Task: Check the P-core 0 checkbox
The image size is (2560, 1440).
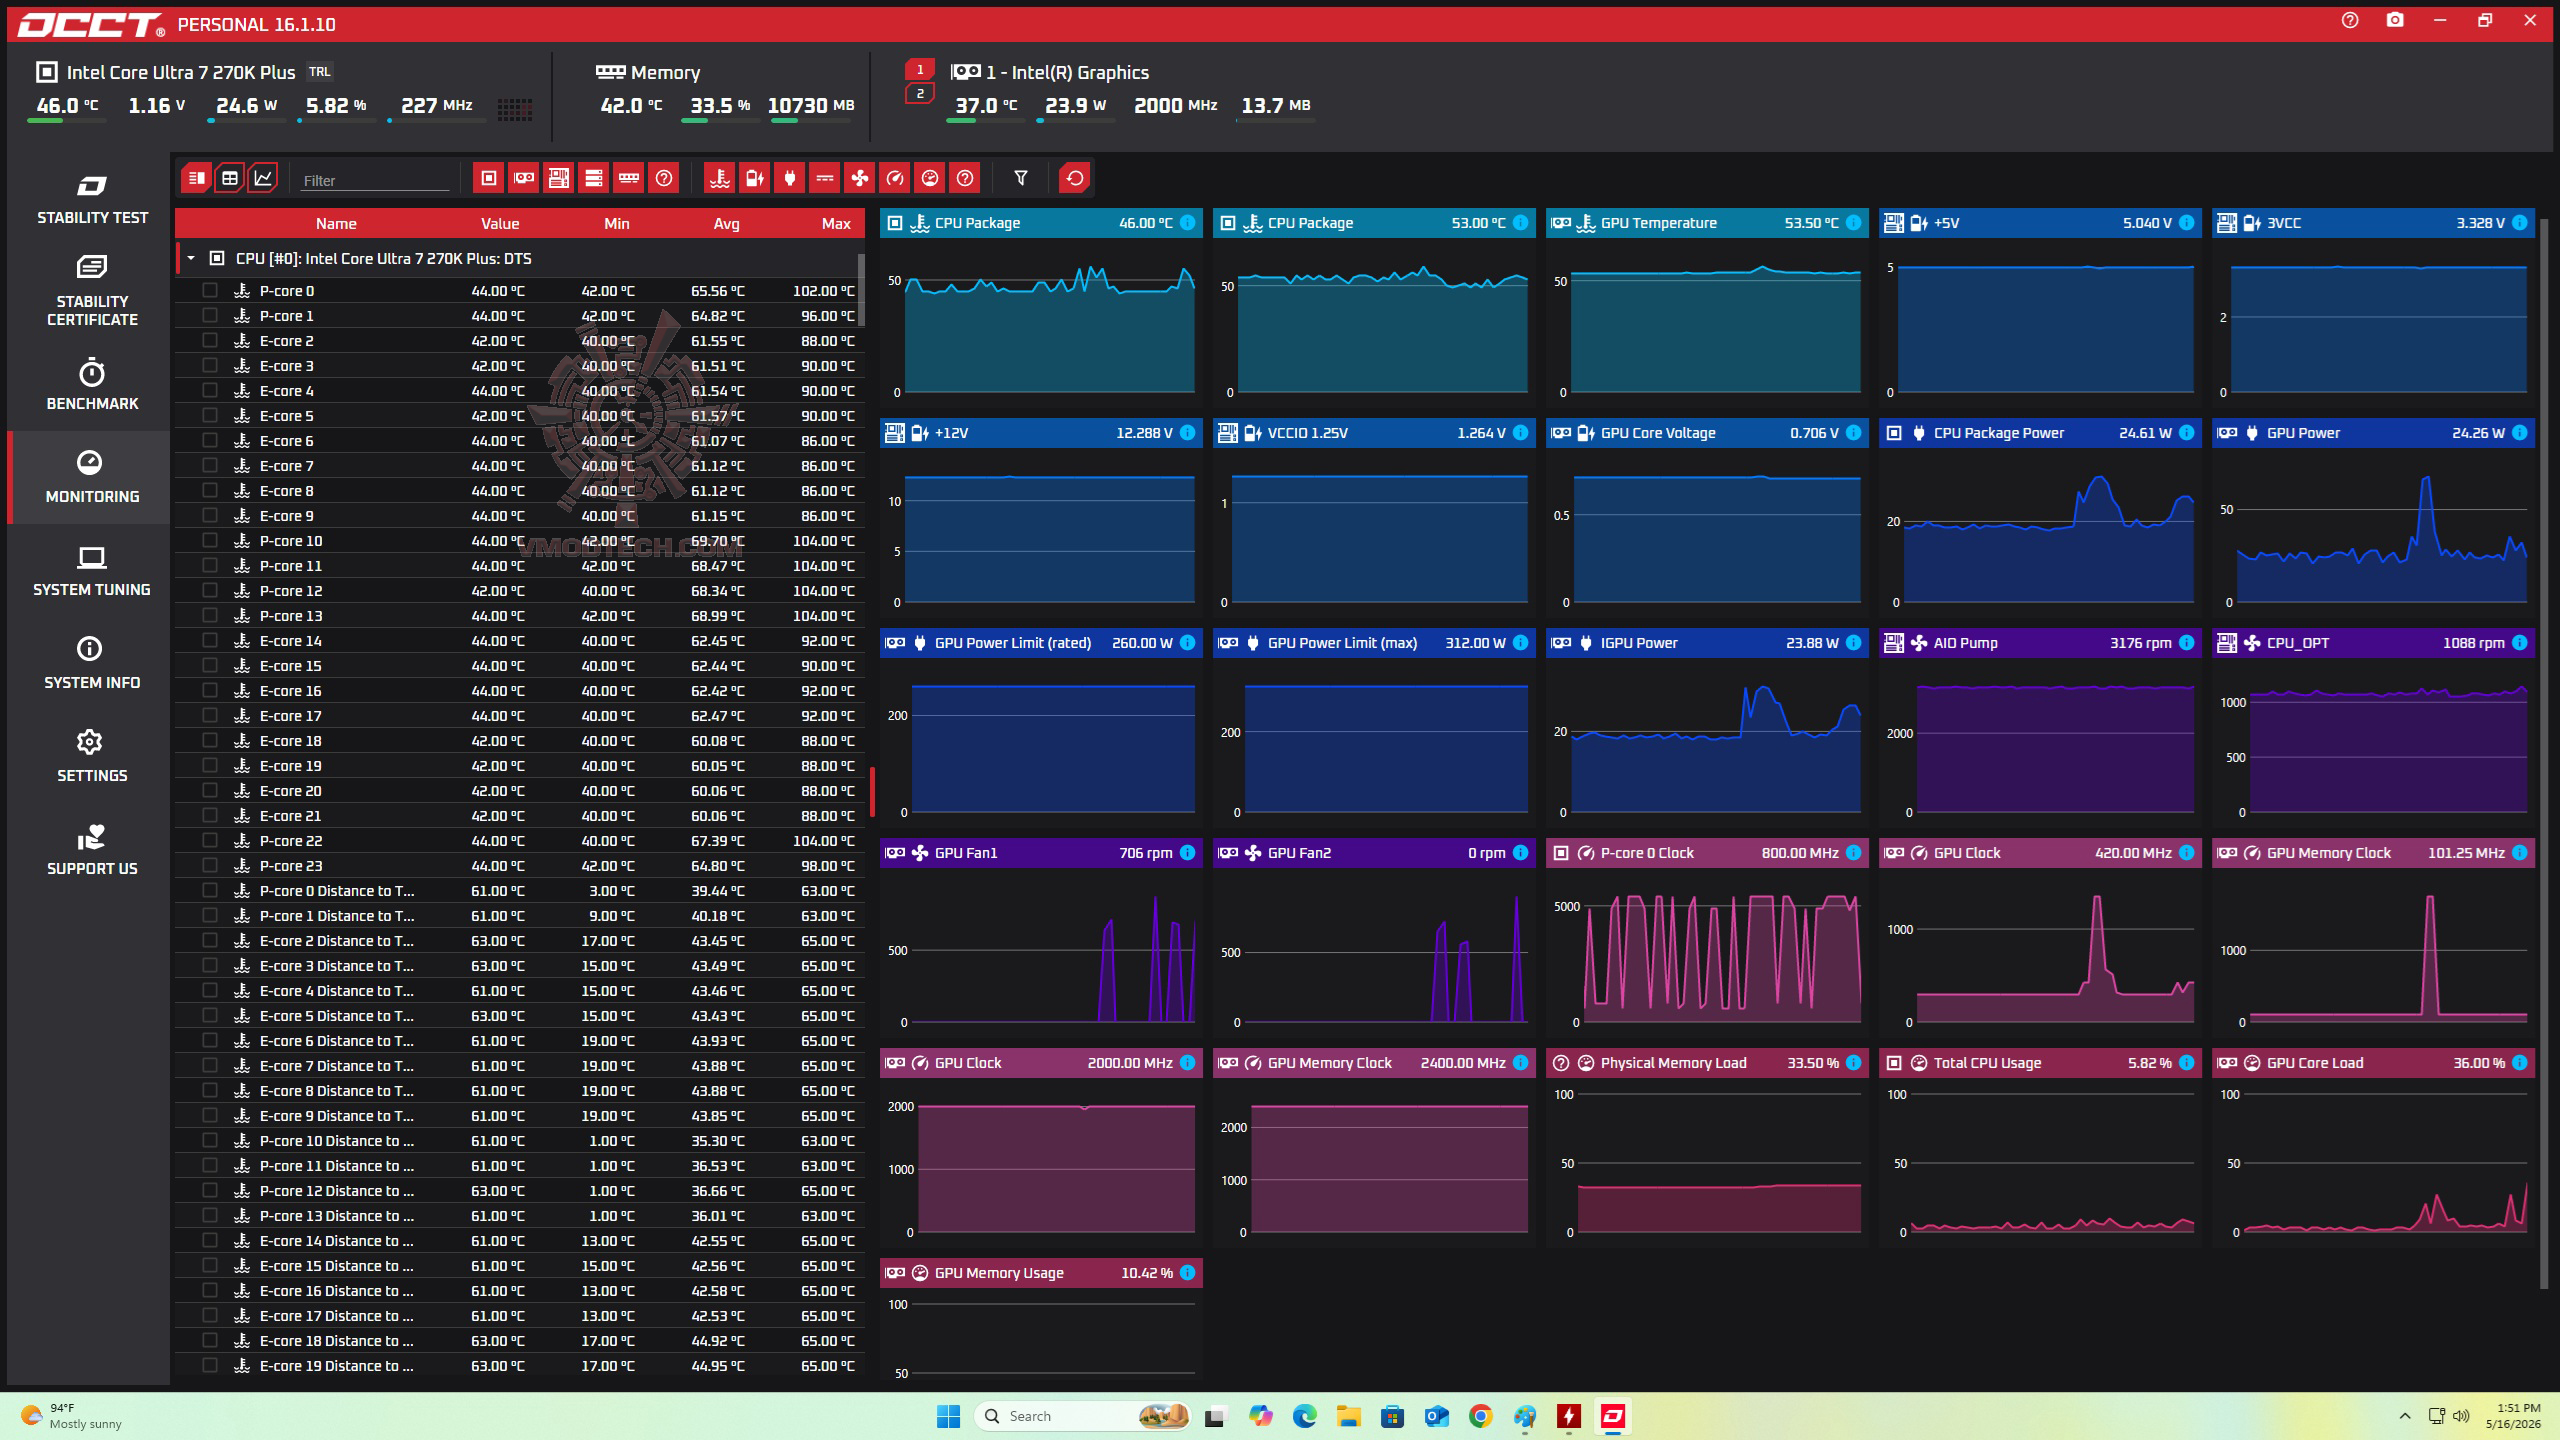Action: (210, 290)
